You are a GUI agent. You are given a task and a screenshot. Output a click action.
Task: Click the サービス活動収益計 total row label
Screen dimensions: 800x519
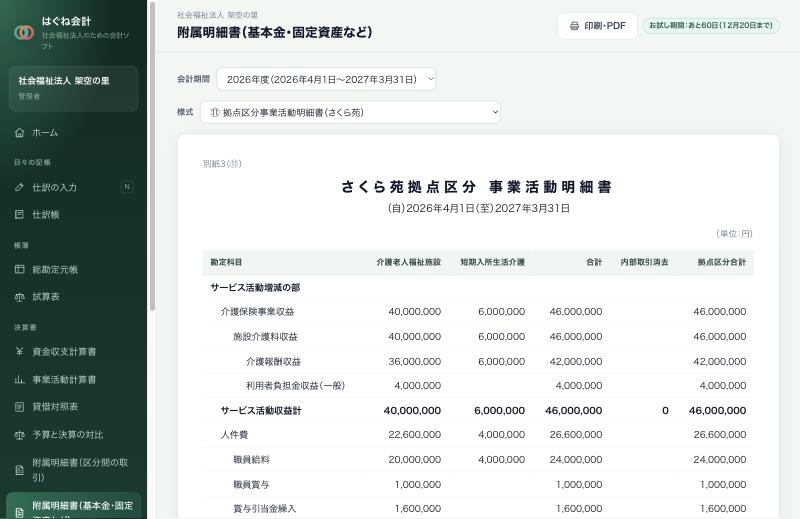click(x=261, y=410)
